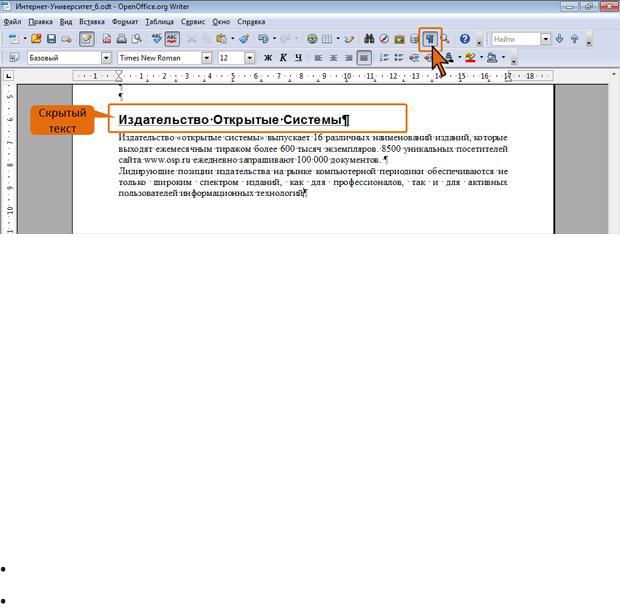The height and width of the screenshot is (608, 620).
Task: Print the file directly
Action: pyautogui.click(x=122, y=39)
